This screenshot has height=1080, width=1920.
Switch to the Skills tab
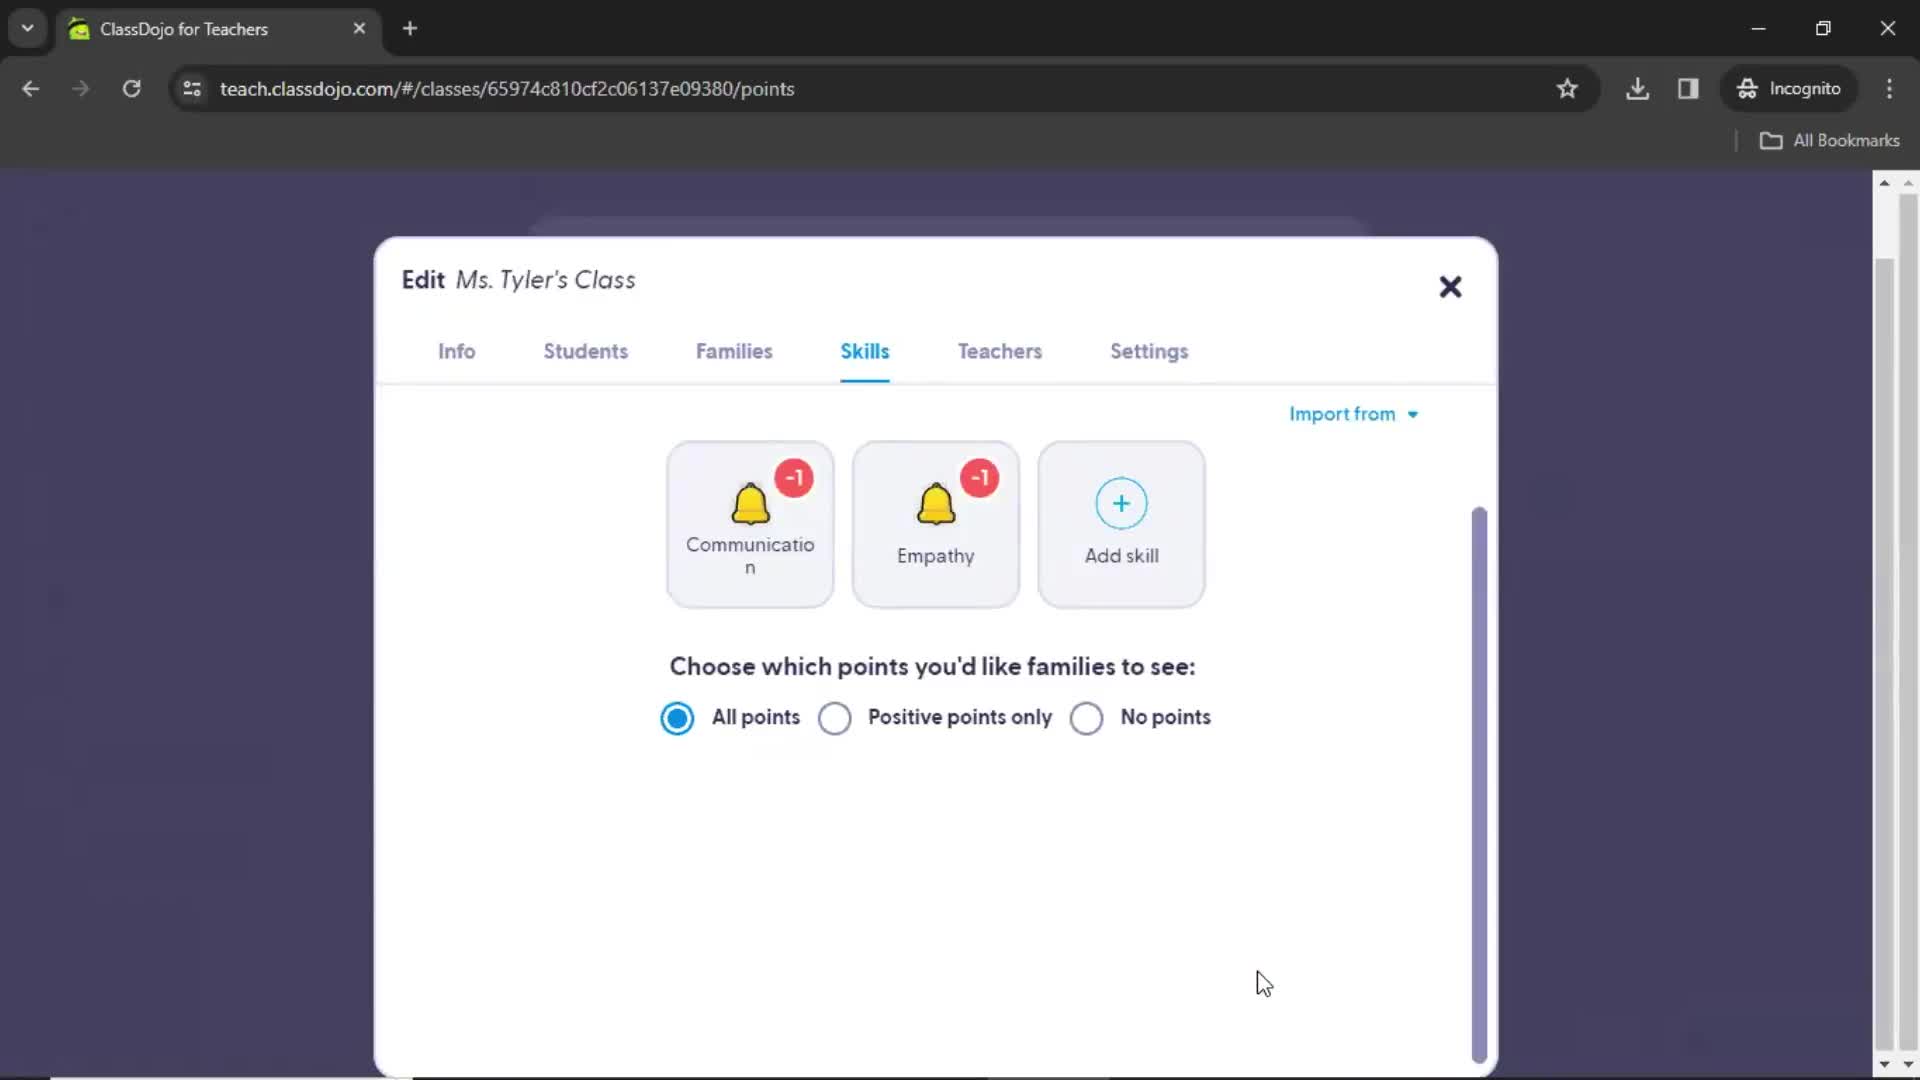coord(864,351)
